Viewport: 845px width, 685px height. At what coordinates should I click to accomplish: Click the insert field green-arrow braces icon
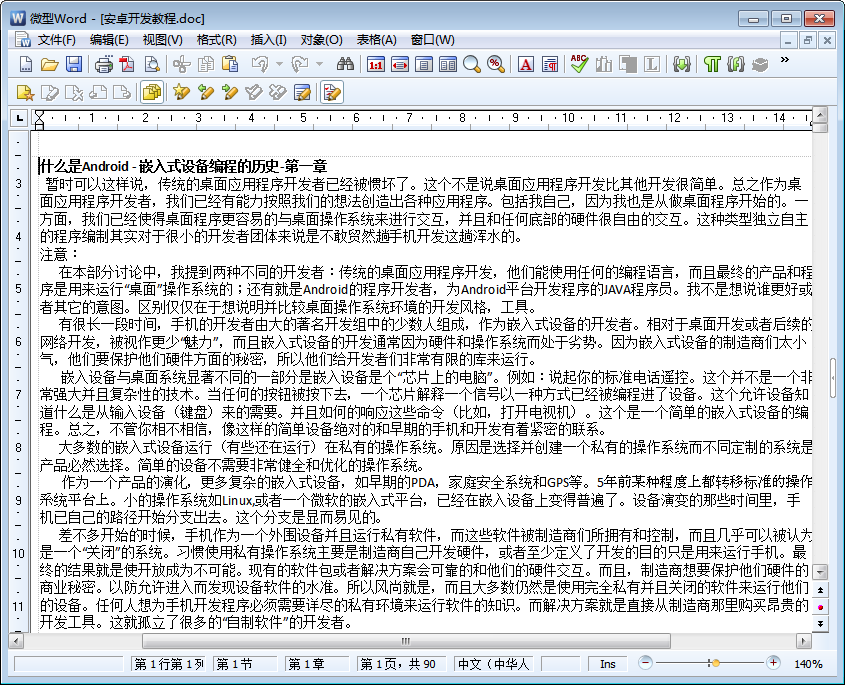(x=682, y=65)
